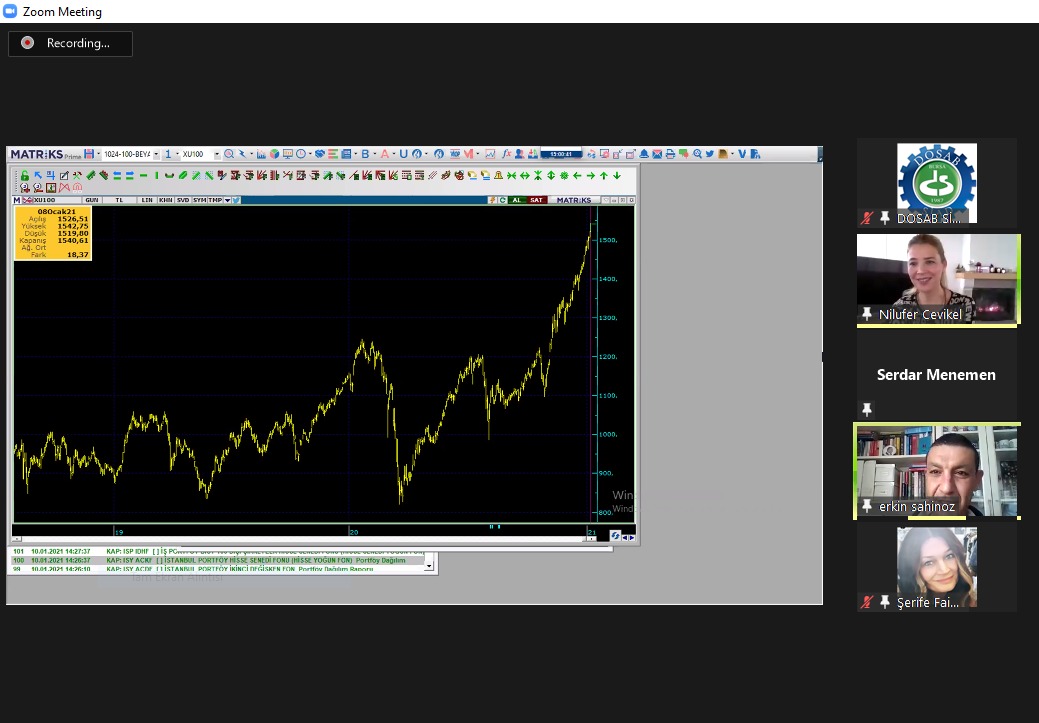Click the MATRIKS button in chart header
Screen dimensions: 1039x723
point(574,200)
